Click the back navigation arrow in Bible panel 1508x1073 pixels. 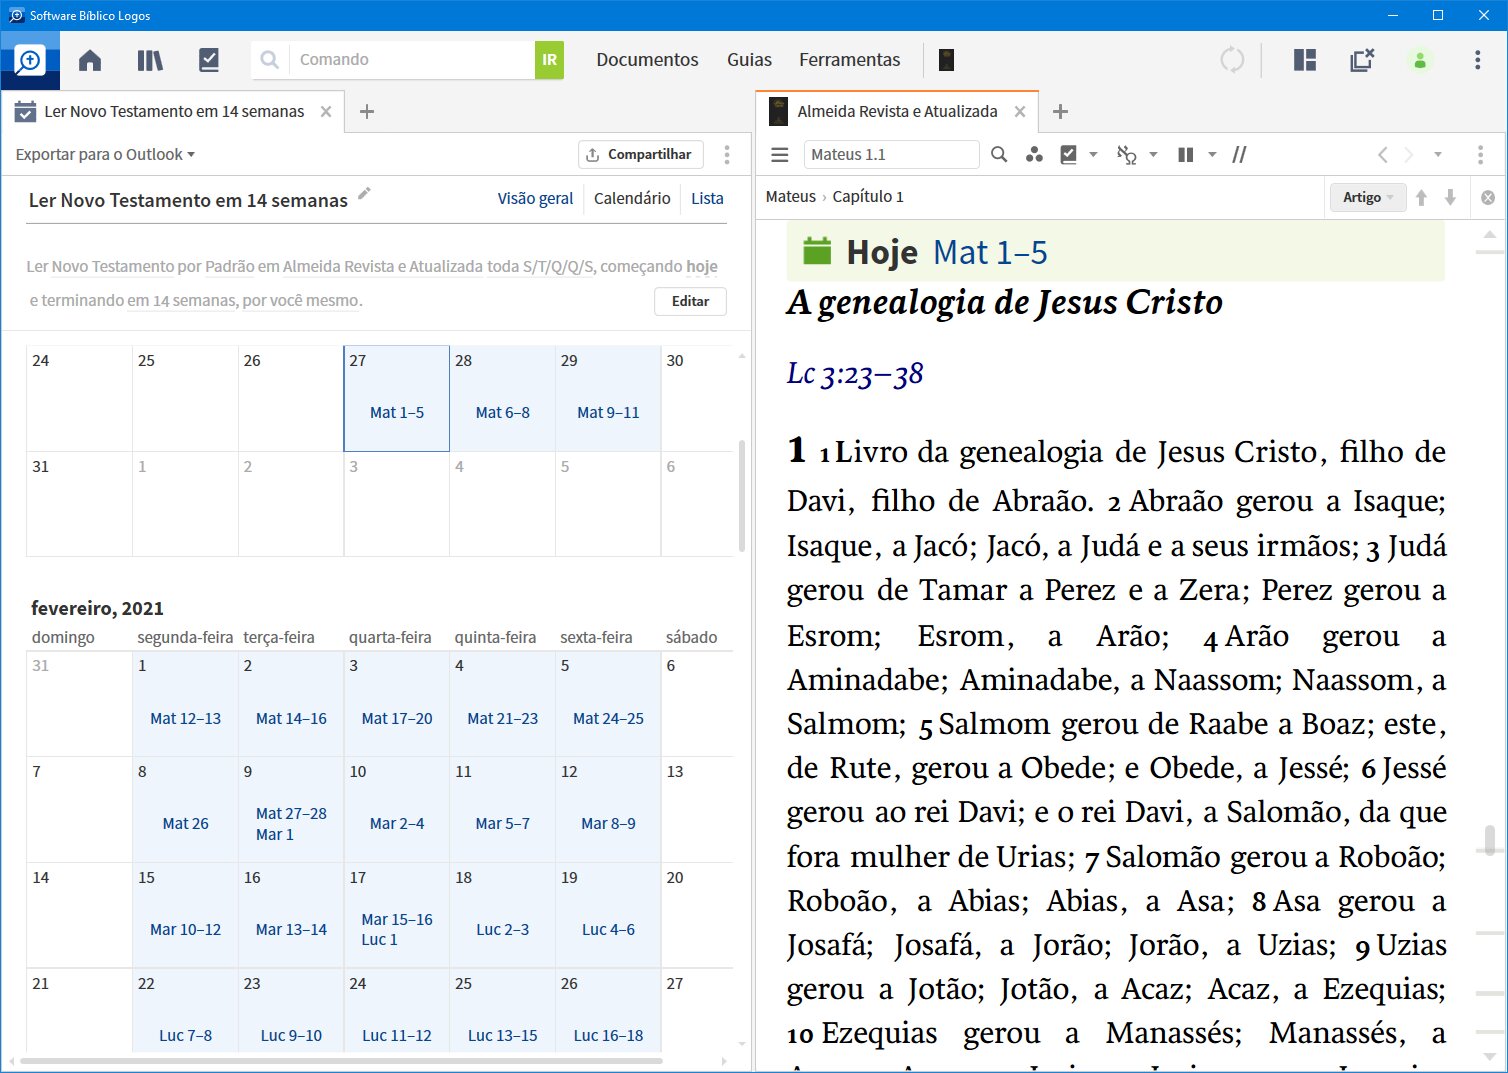tap(1383, 155)
